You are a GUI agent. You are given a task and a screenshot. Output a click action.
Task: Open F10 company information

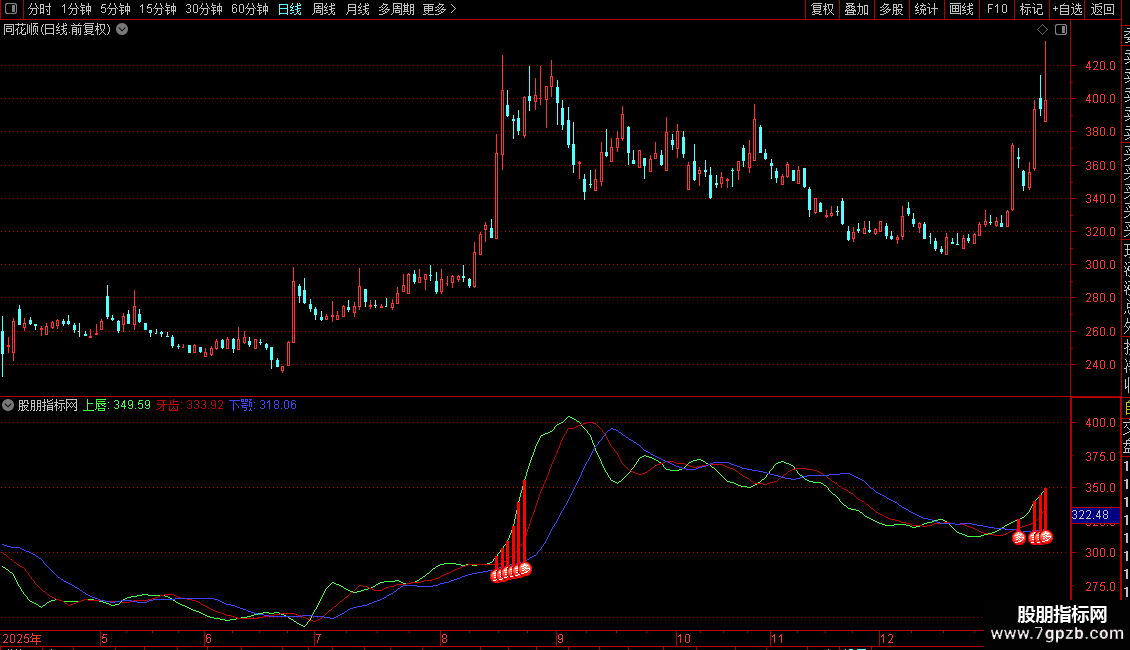point(997,9)
